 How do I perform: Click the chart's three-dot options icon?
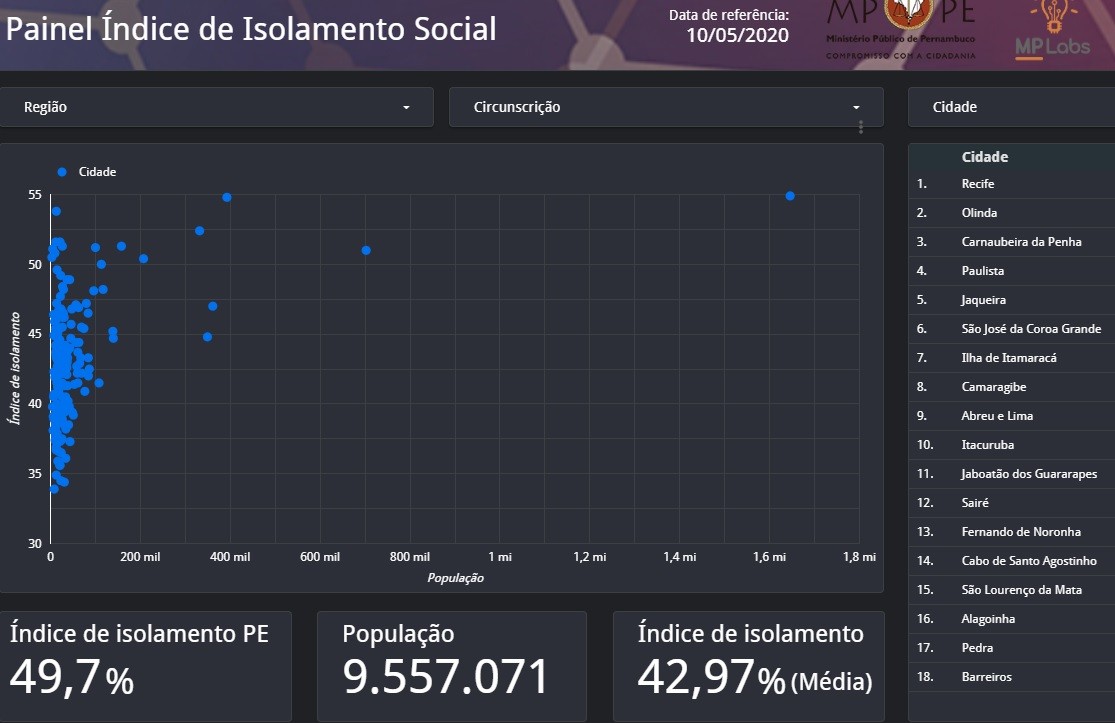[x=860, y=127]
